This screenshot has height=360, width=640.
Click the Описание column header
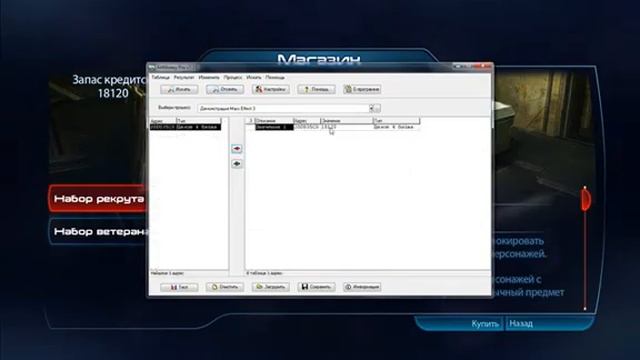[274, 121]
